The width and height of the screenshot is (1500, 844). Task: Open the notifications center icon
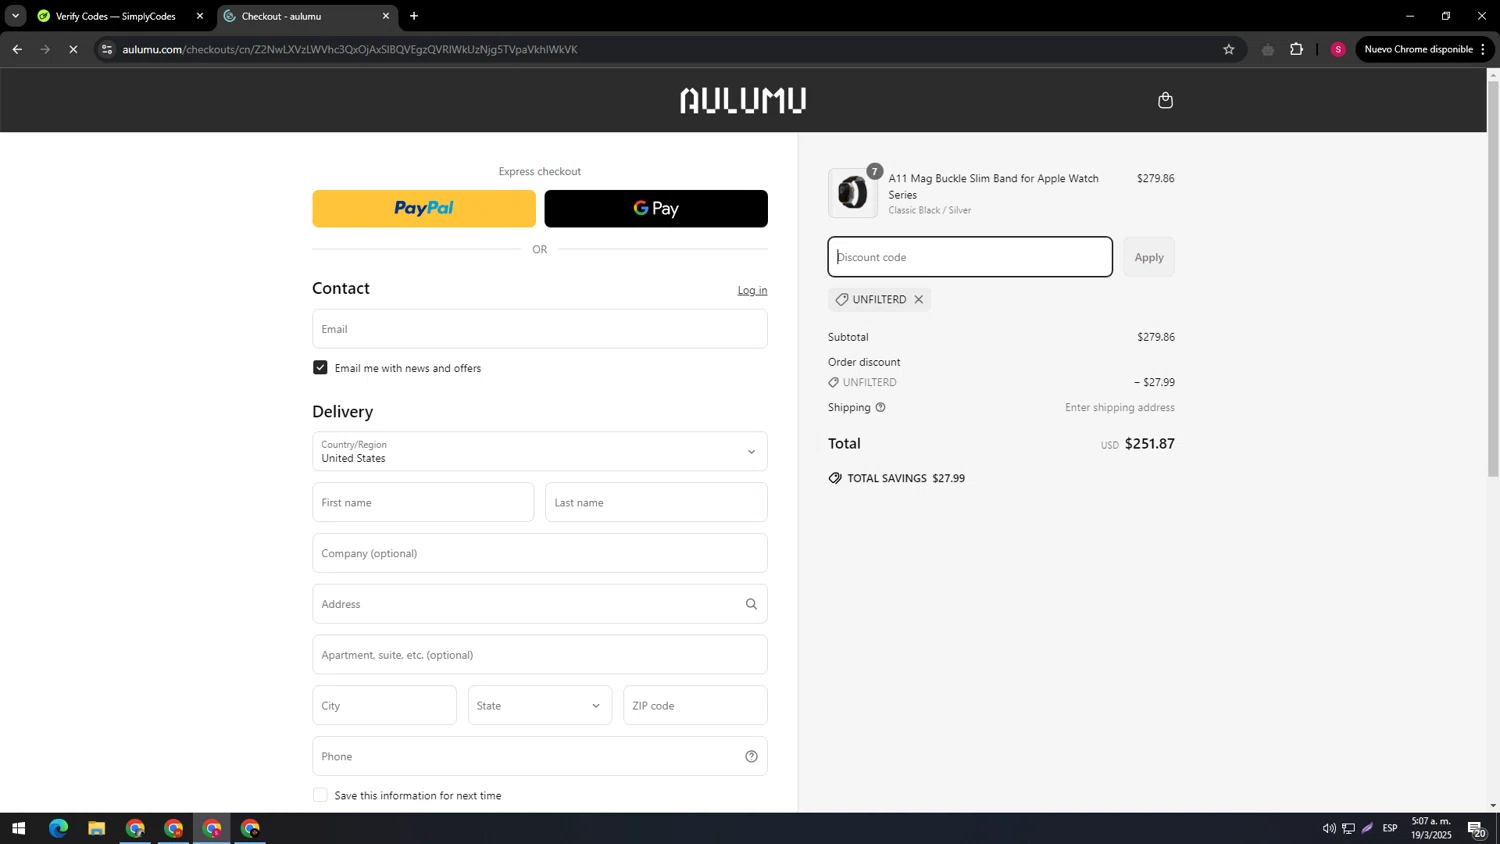pos(1477,829)
